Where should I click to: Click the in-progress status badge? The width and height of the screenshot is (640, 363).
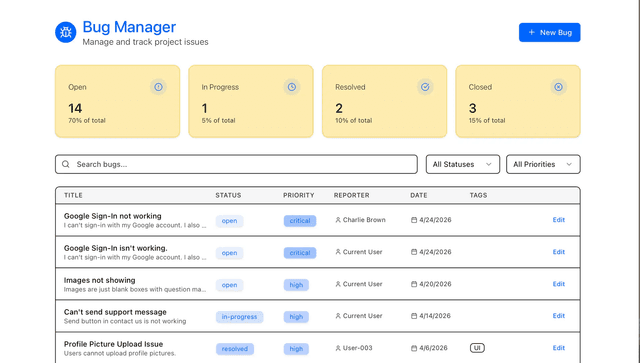point(239,317)
